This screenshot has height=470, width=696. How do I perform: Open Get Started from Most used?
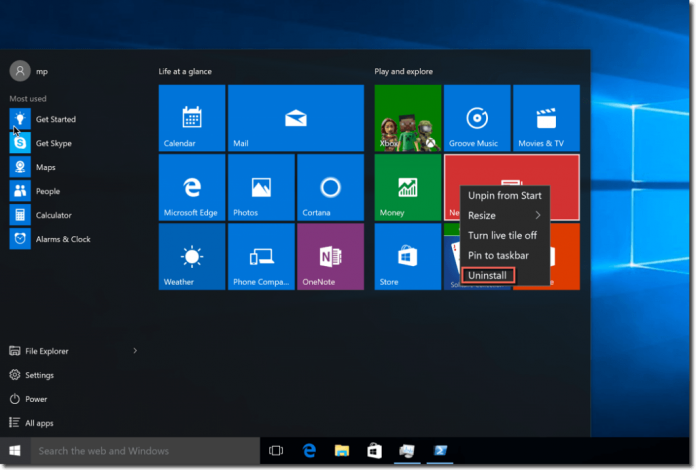(43, 119)
